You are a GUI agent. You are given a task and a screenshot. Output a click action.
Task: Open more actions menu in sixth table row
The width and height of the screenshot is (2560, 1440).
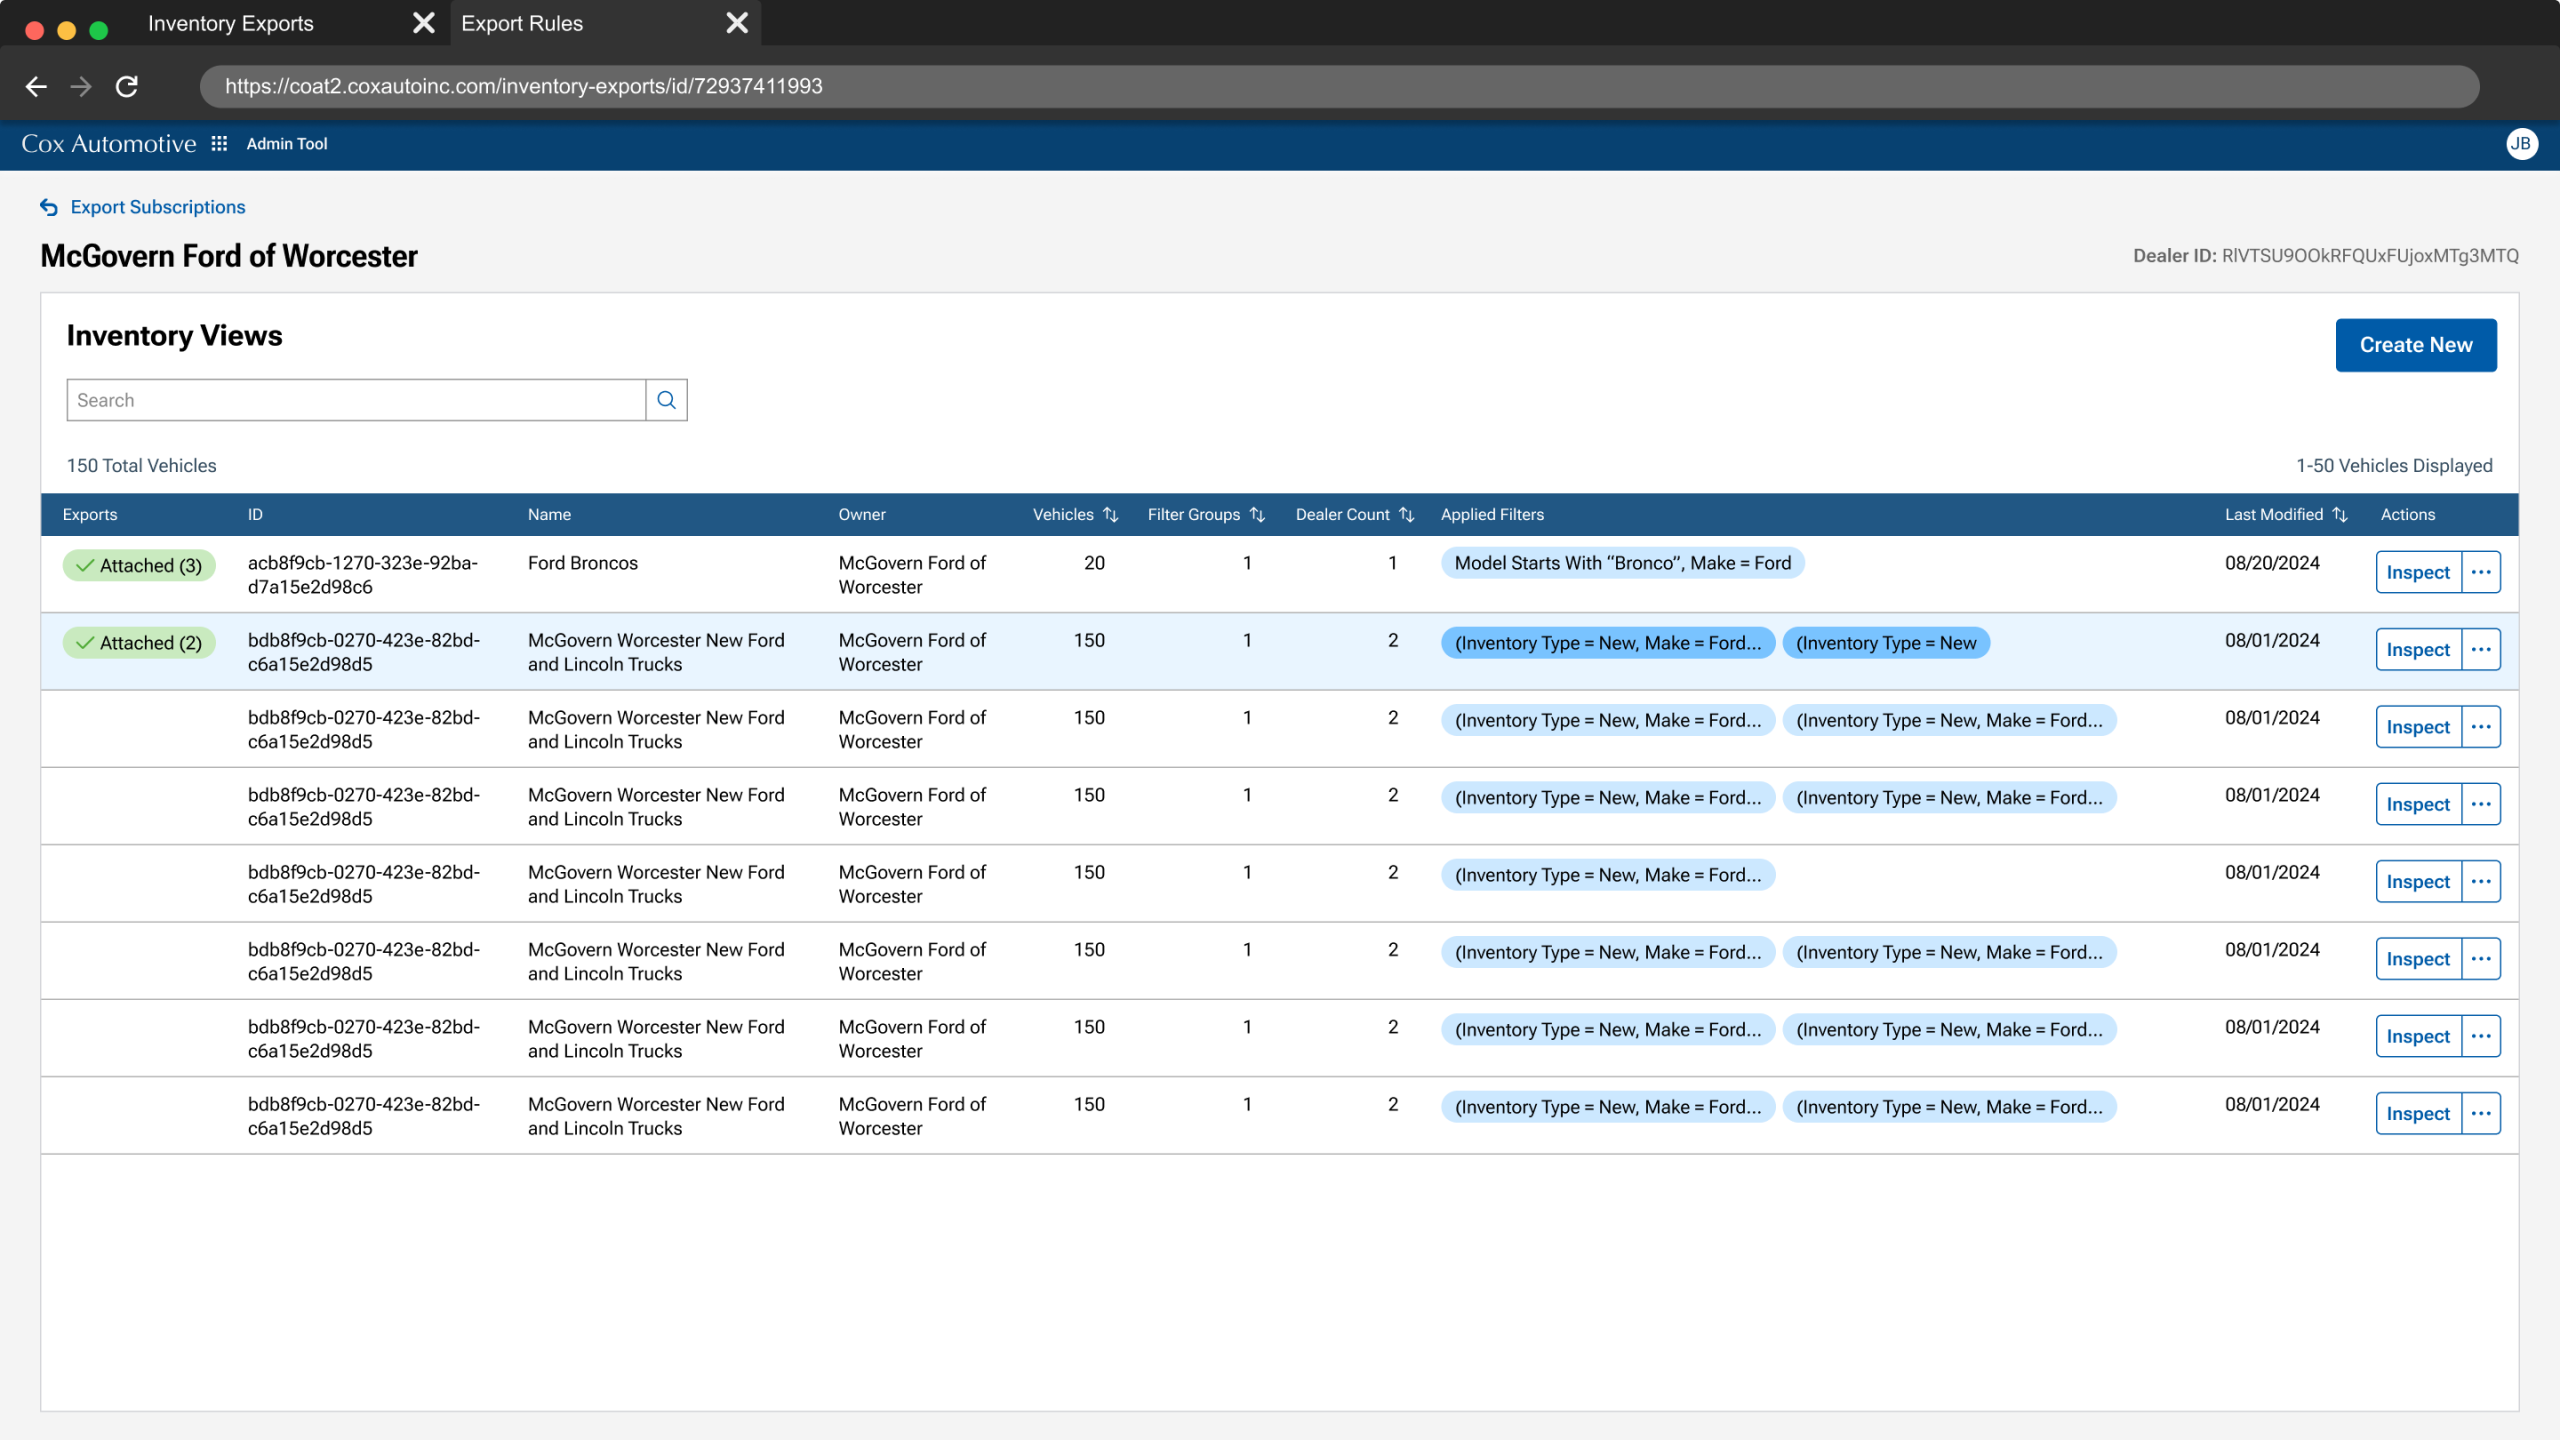pos(2481,959)
